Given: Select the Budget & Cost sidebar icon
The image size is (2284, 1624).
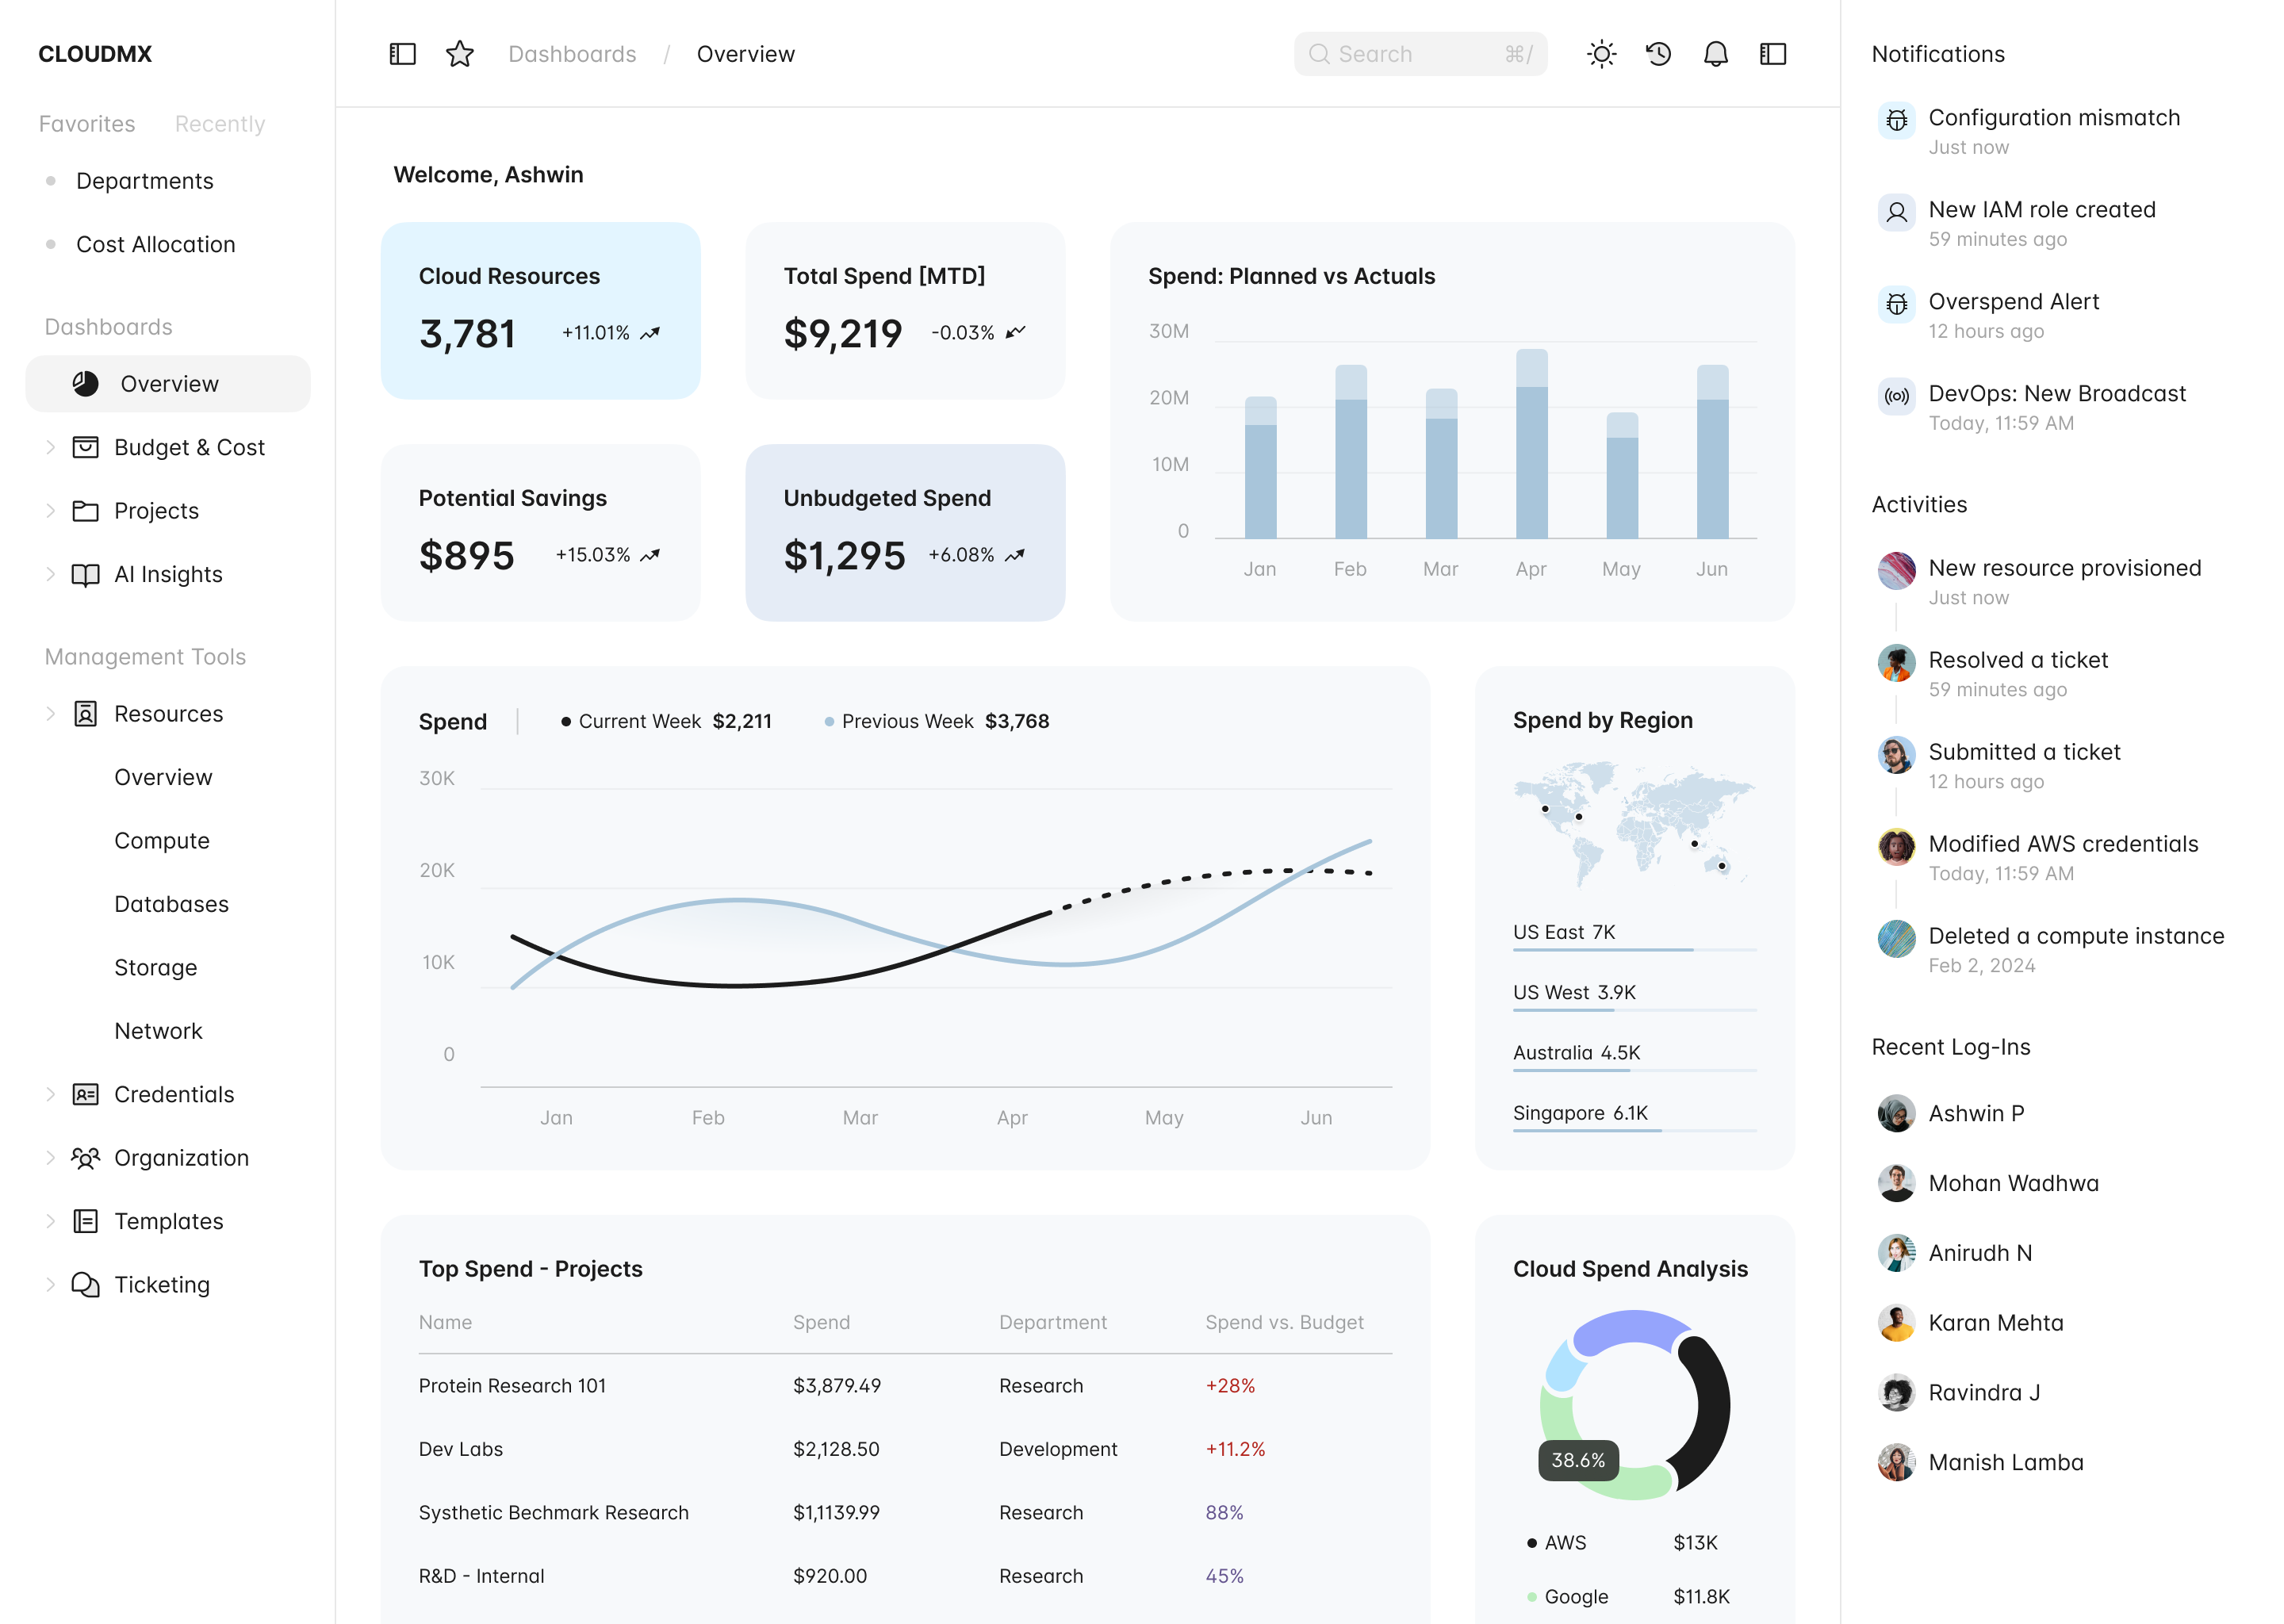Looking at the screenshot, I should (85, 447).
